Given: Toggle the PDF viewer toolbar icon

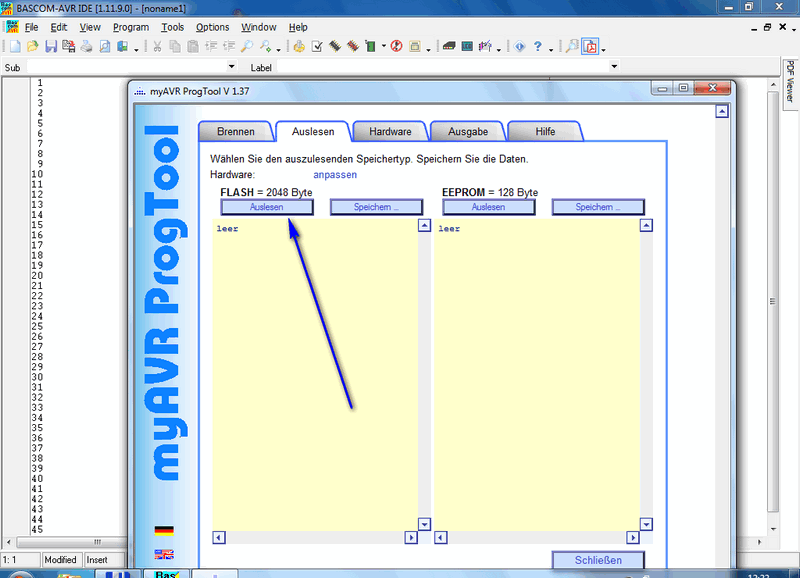Looking at the screenshot, I should 590,46.
